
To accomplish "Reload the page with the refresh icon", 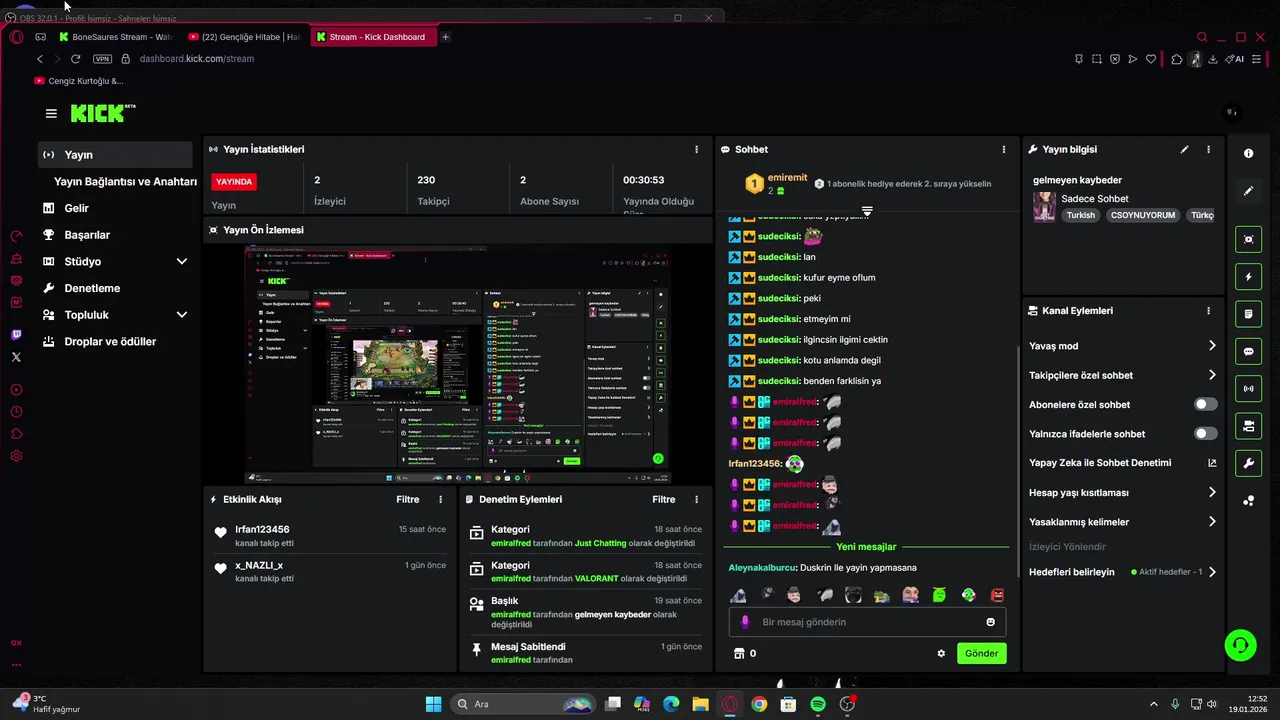I will pos(75,59).
